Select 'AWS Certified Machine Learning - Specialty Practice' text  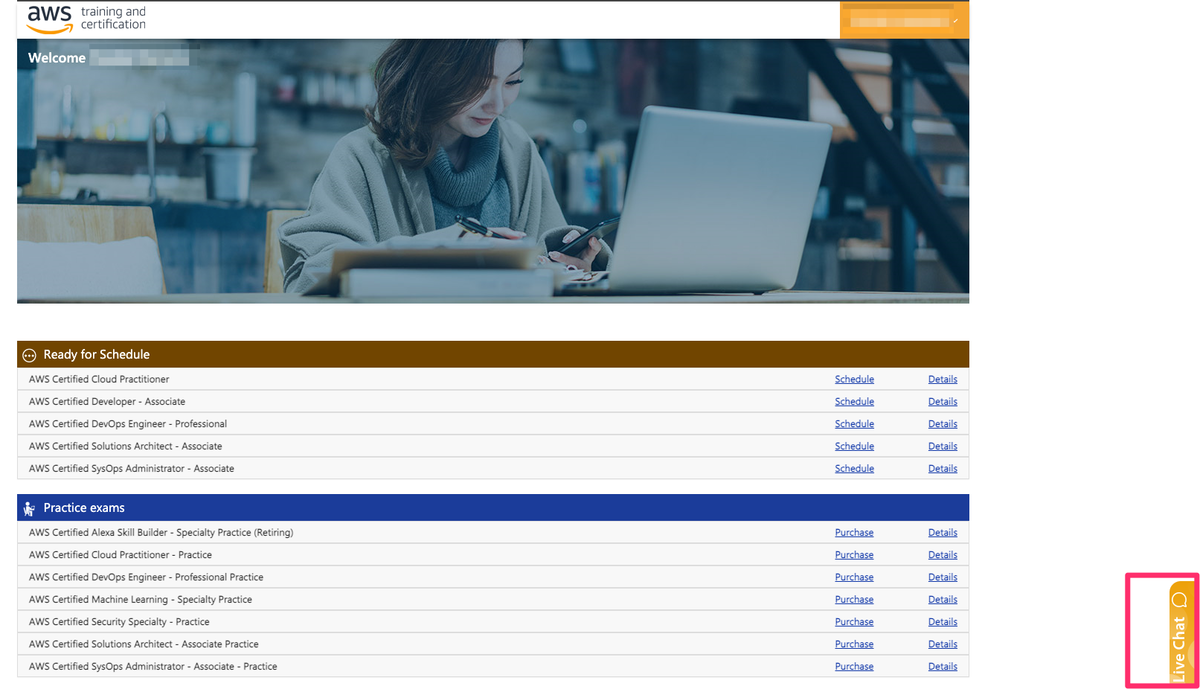click(x=141, y=600)
